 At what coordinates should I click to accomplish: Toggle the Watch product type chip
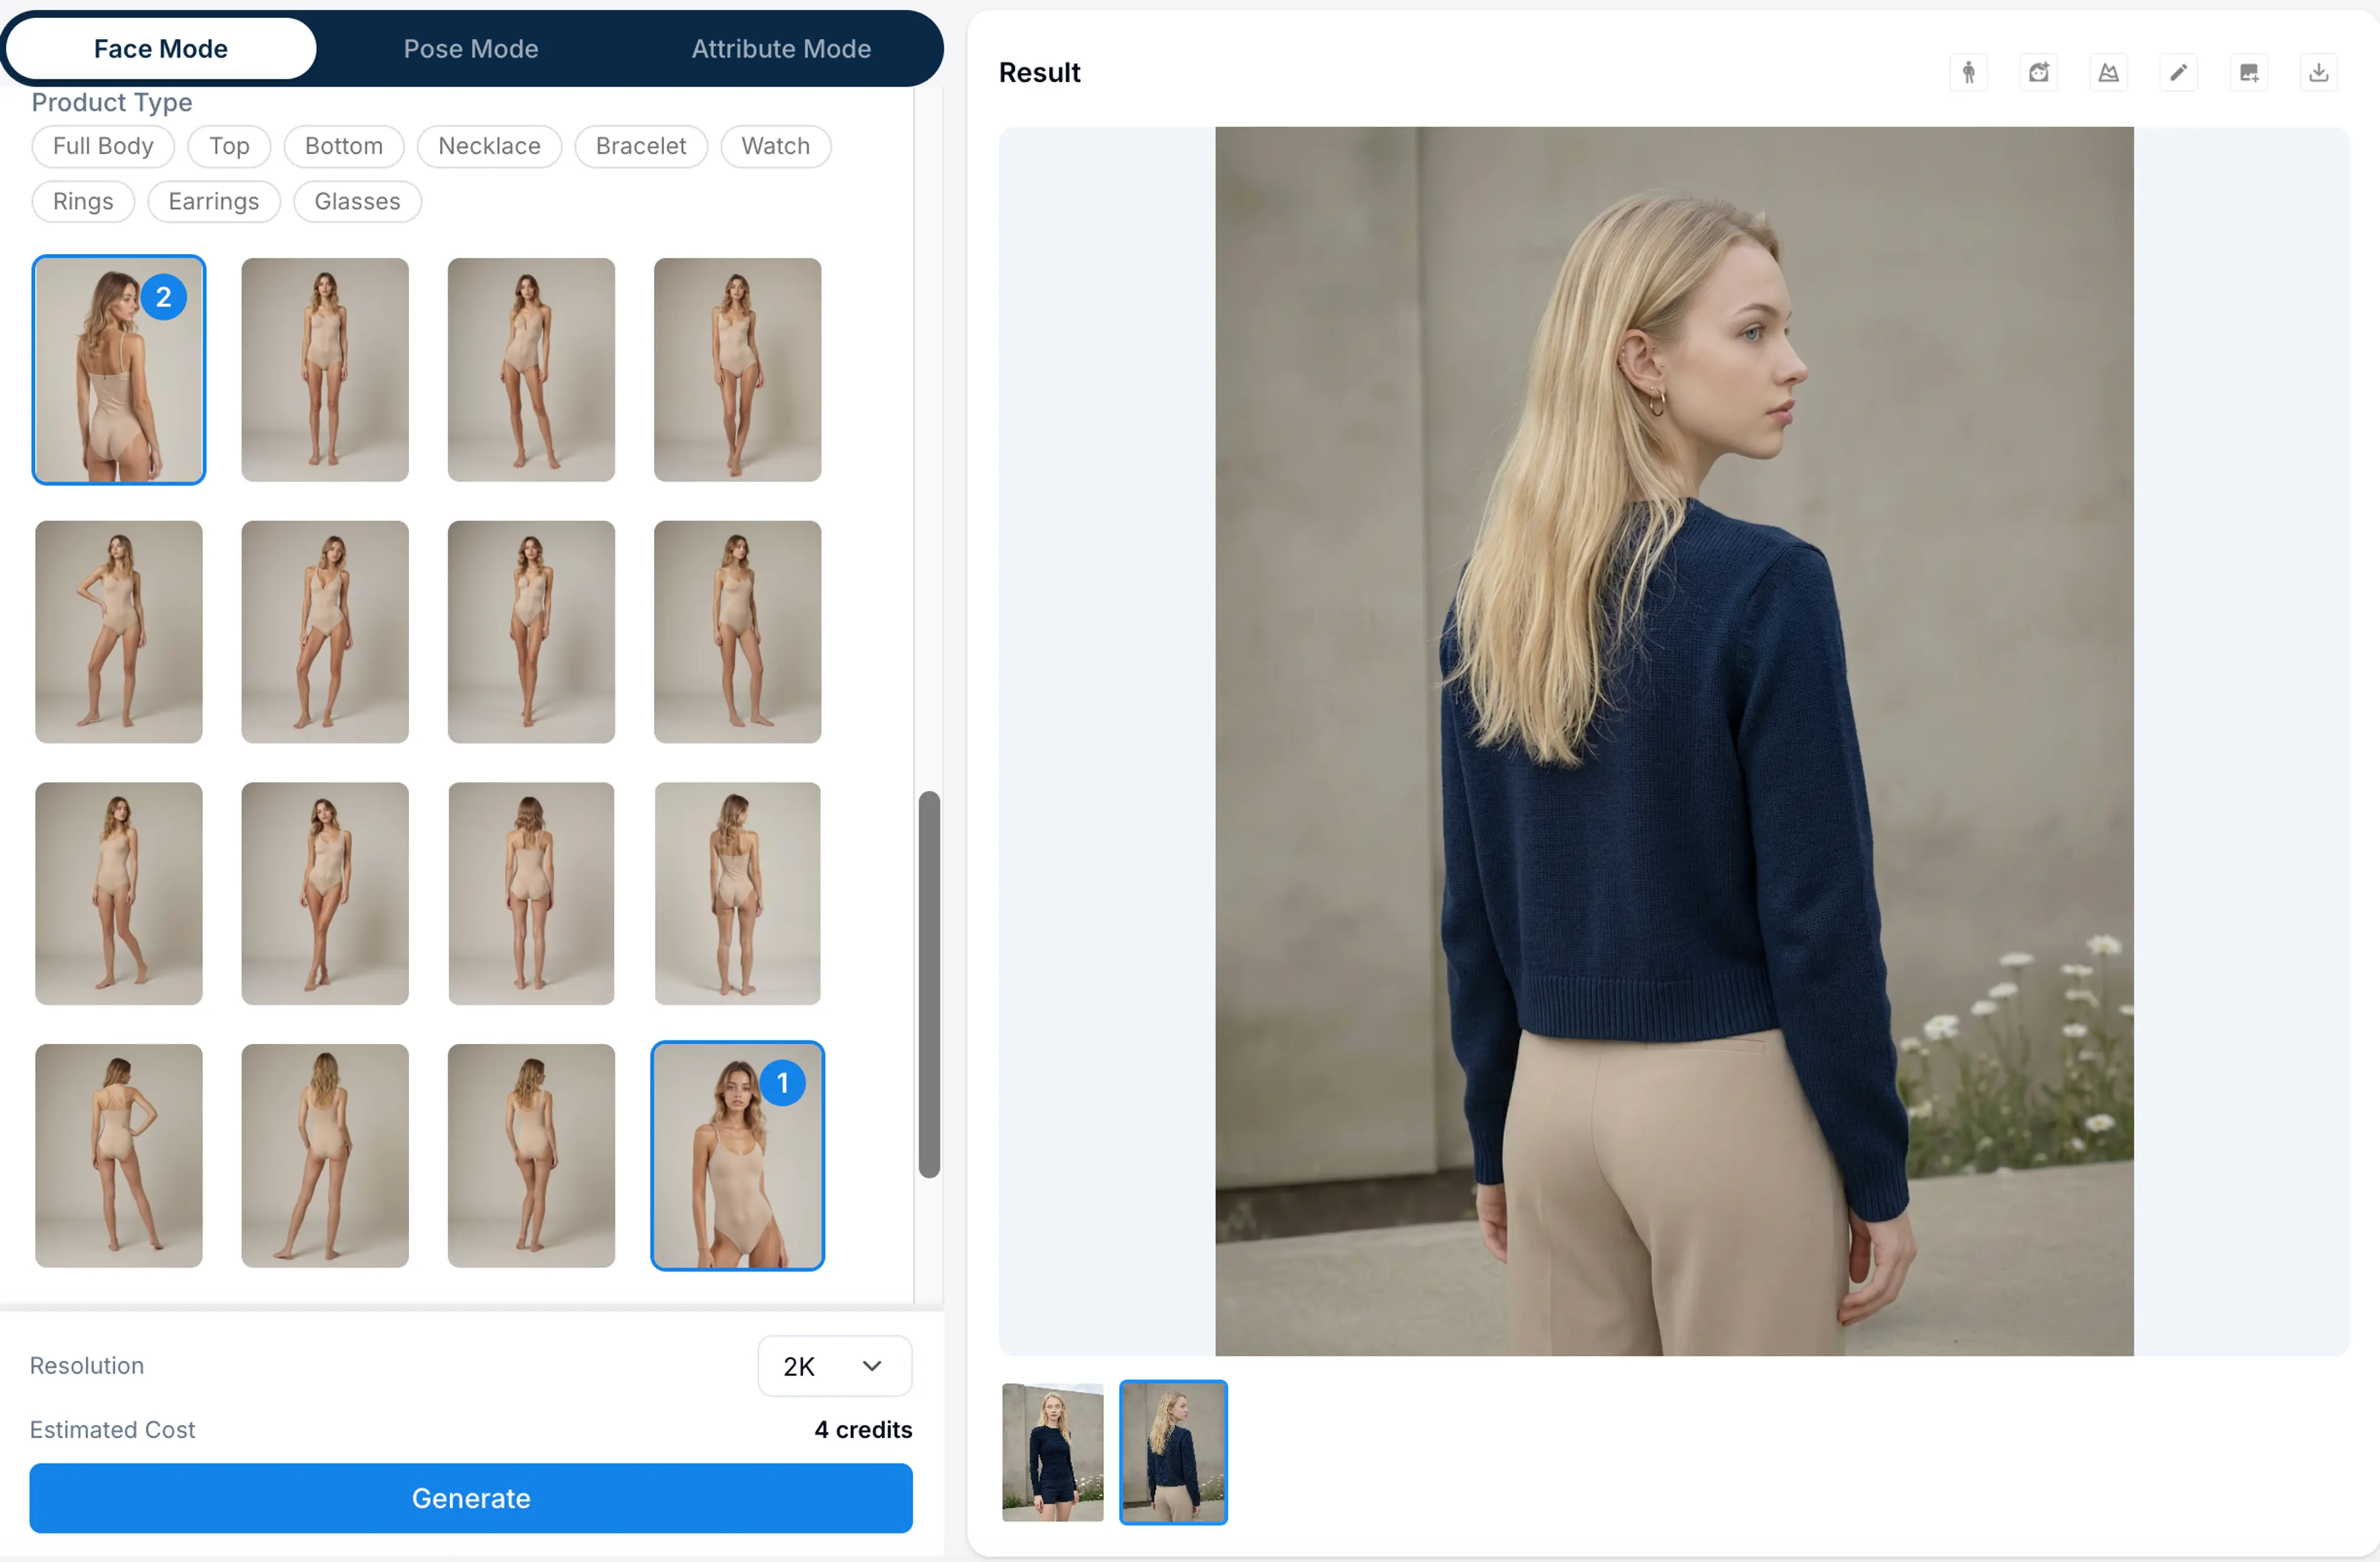[775, 146]
